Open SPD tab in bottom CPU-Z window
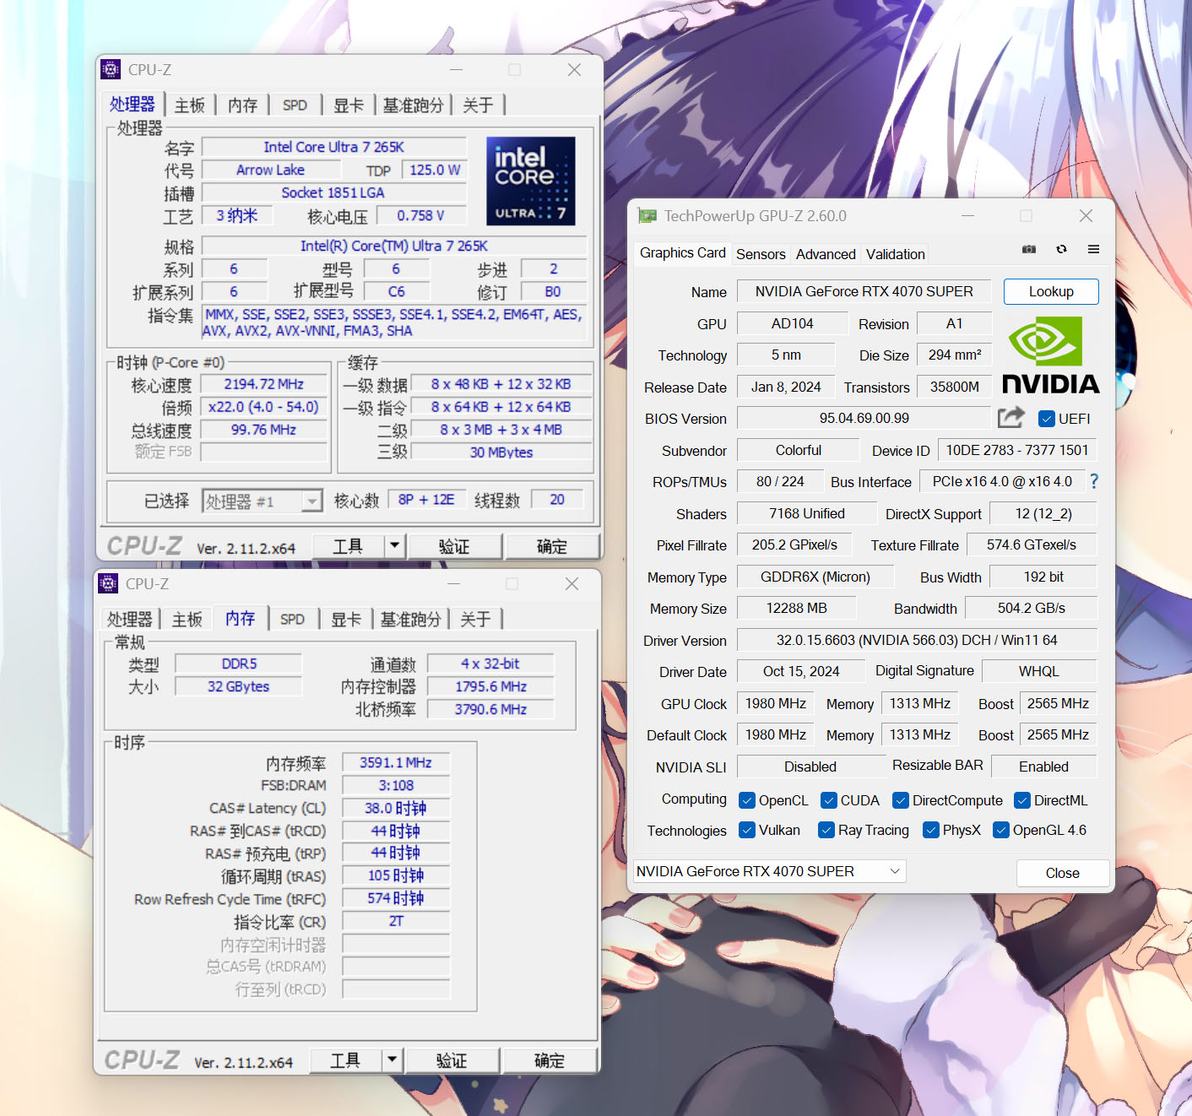This screenshot has width=1192, height=1116. (x=293, y=619)
